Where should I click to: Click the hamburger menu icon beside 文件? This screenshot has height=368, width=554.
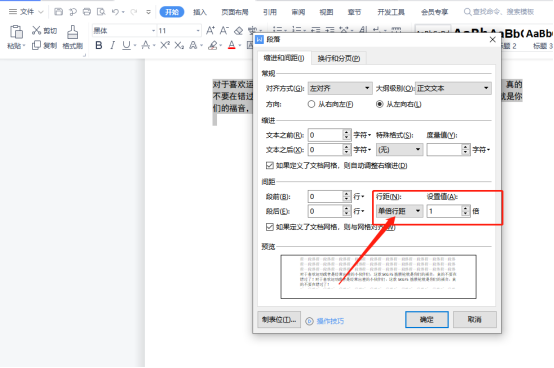[13, 12]
